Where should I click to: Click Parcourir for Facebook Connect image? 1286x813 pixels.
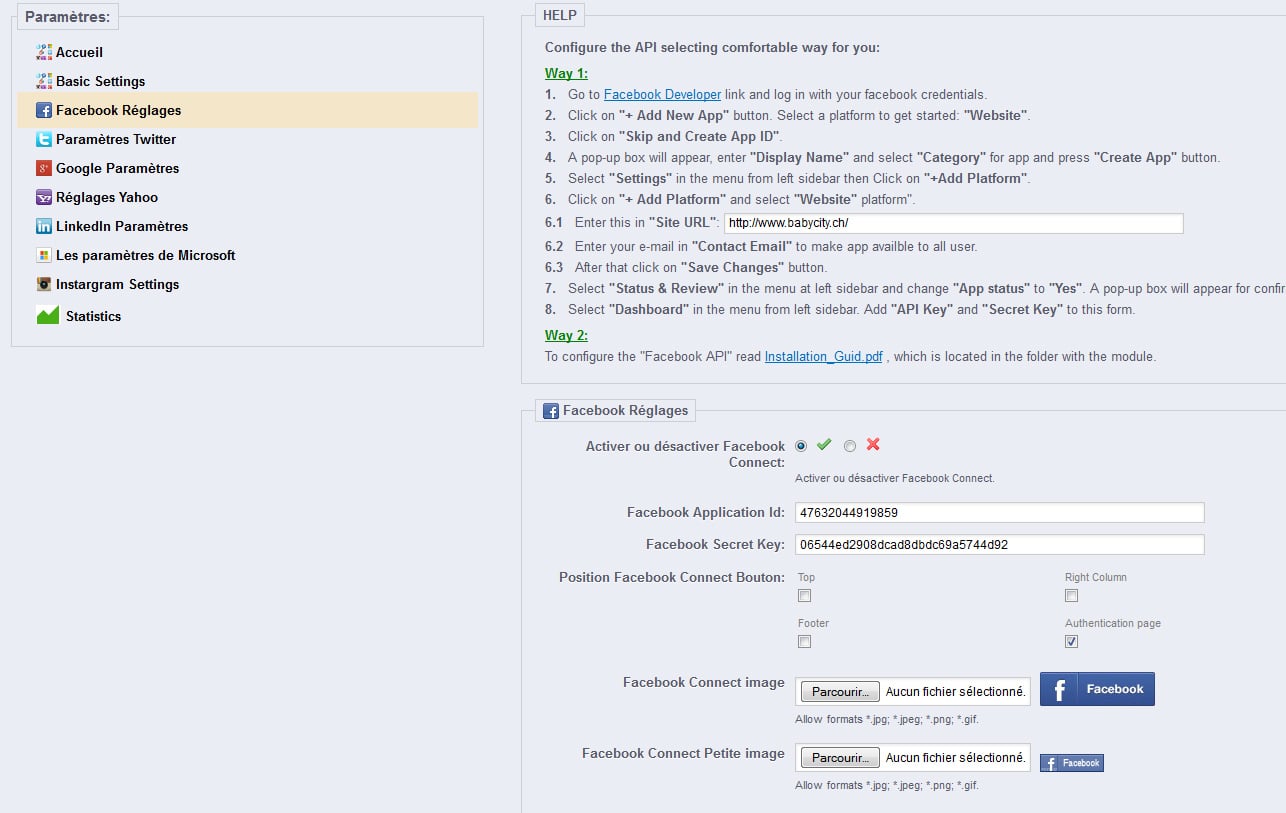(840, 692)
